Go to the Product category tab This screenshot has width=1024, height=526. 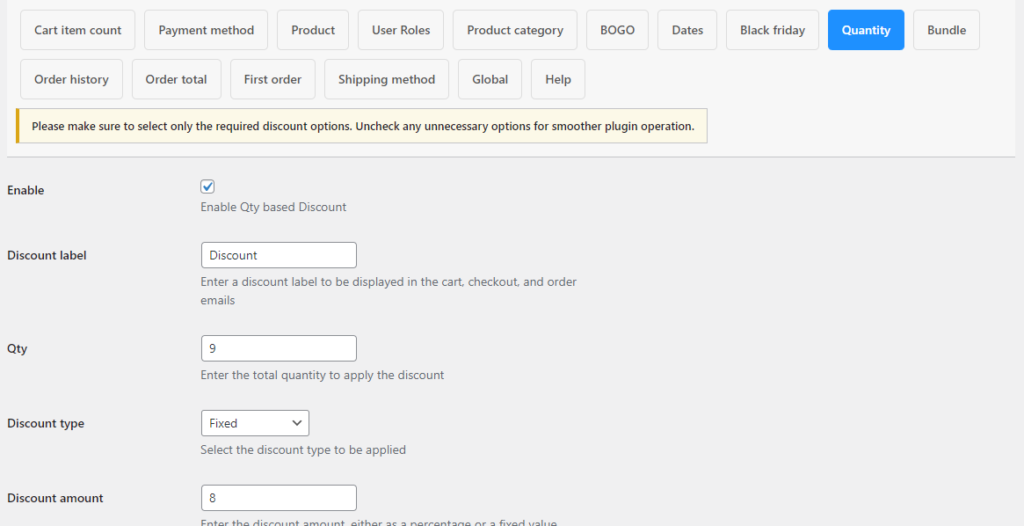(515, 30)
